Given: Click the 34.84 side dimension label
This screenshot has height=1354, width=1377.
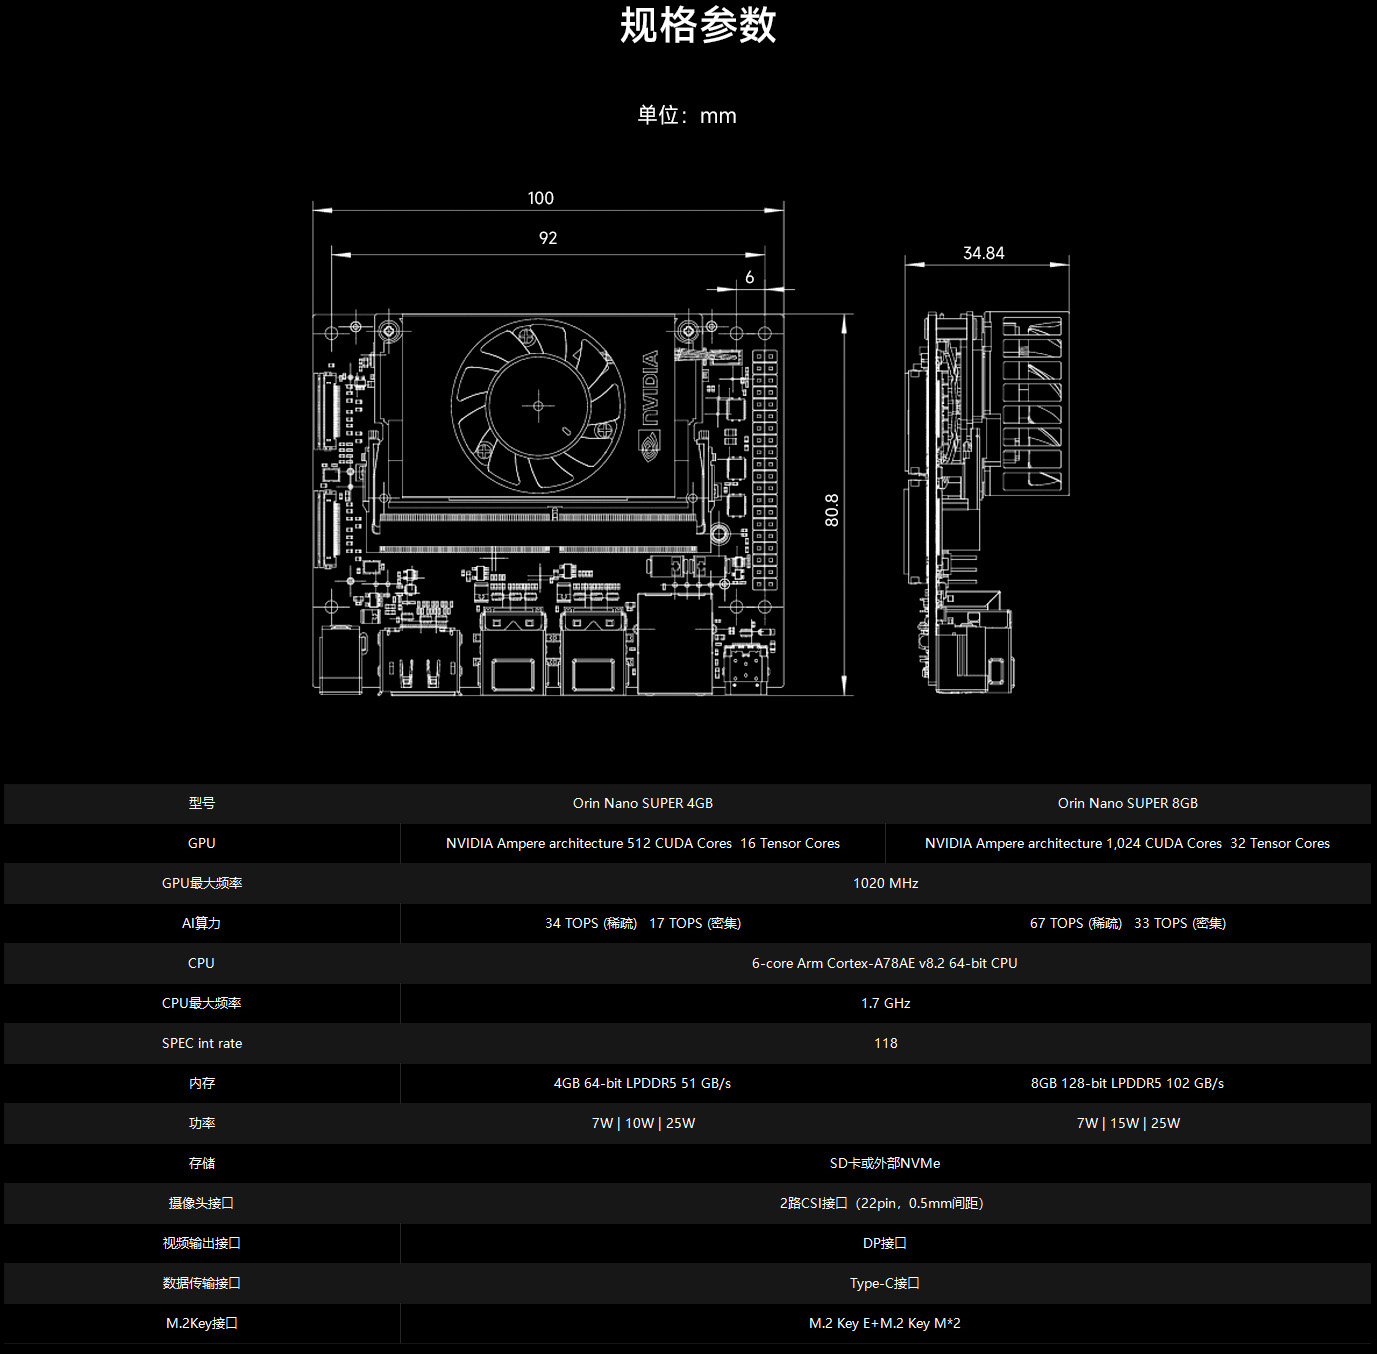Looking at the screenshot, I should click(984, 253).
